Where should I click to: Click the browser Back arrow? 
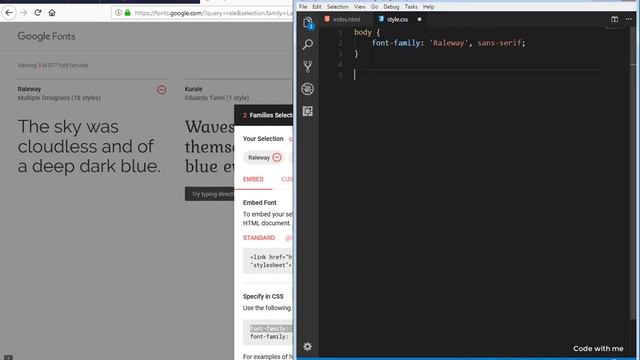[9, 13]
